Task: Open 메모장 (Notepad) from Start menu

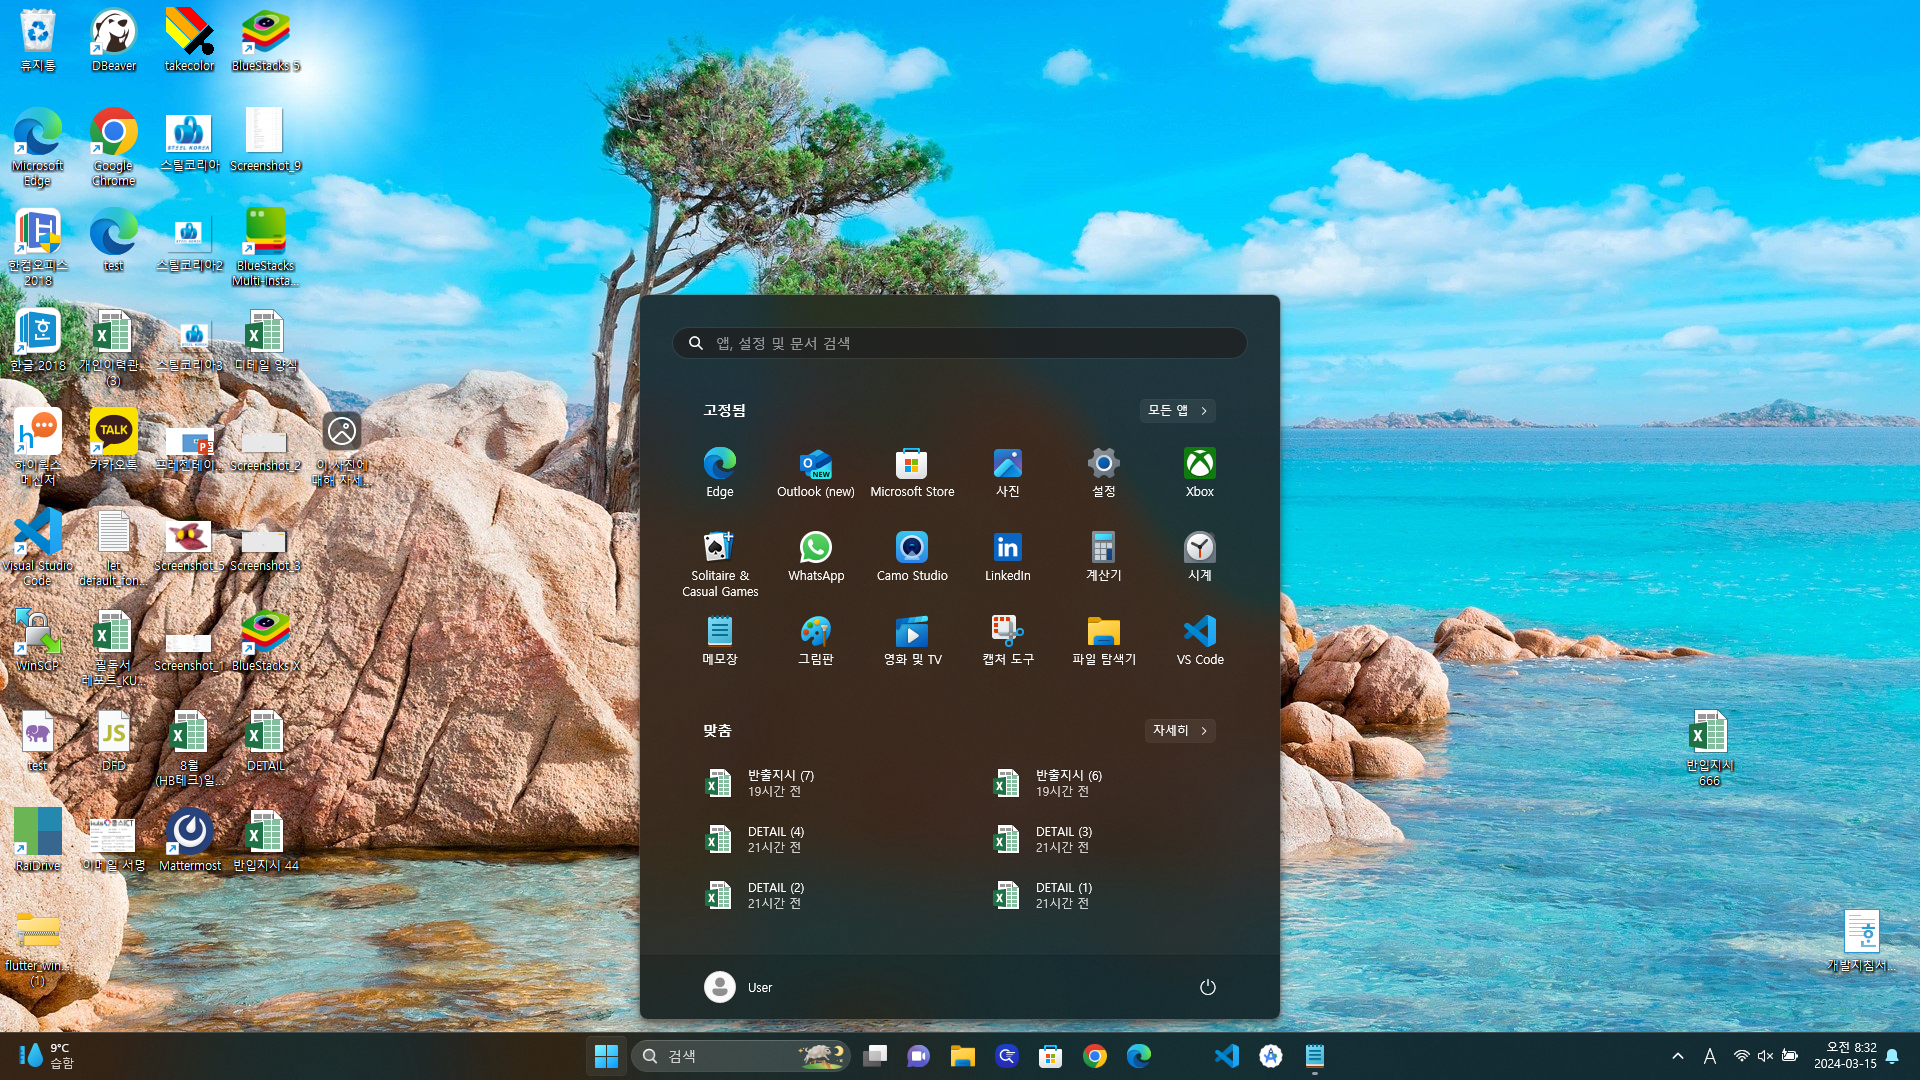Action: coord(720,640)
